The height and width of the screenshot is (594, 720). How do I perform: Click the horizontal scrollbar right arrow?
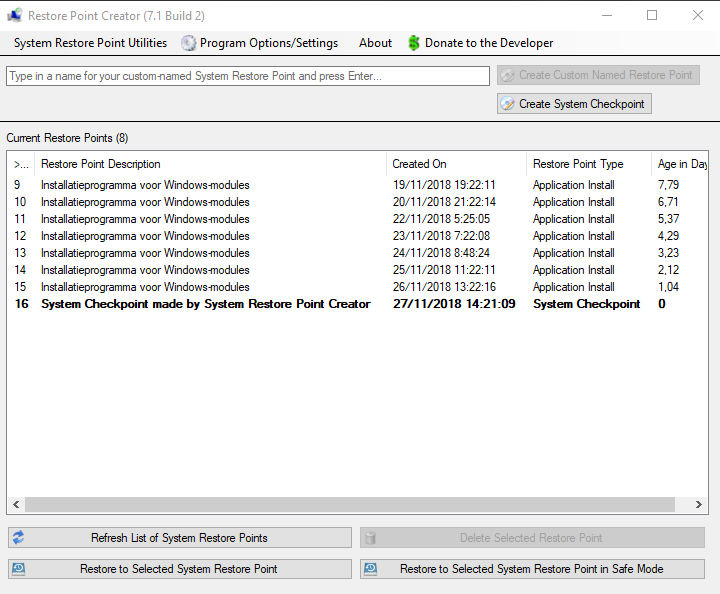click(700, 505)
